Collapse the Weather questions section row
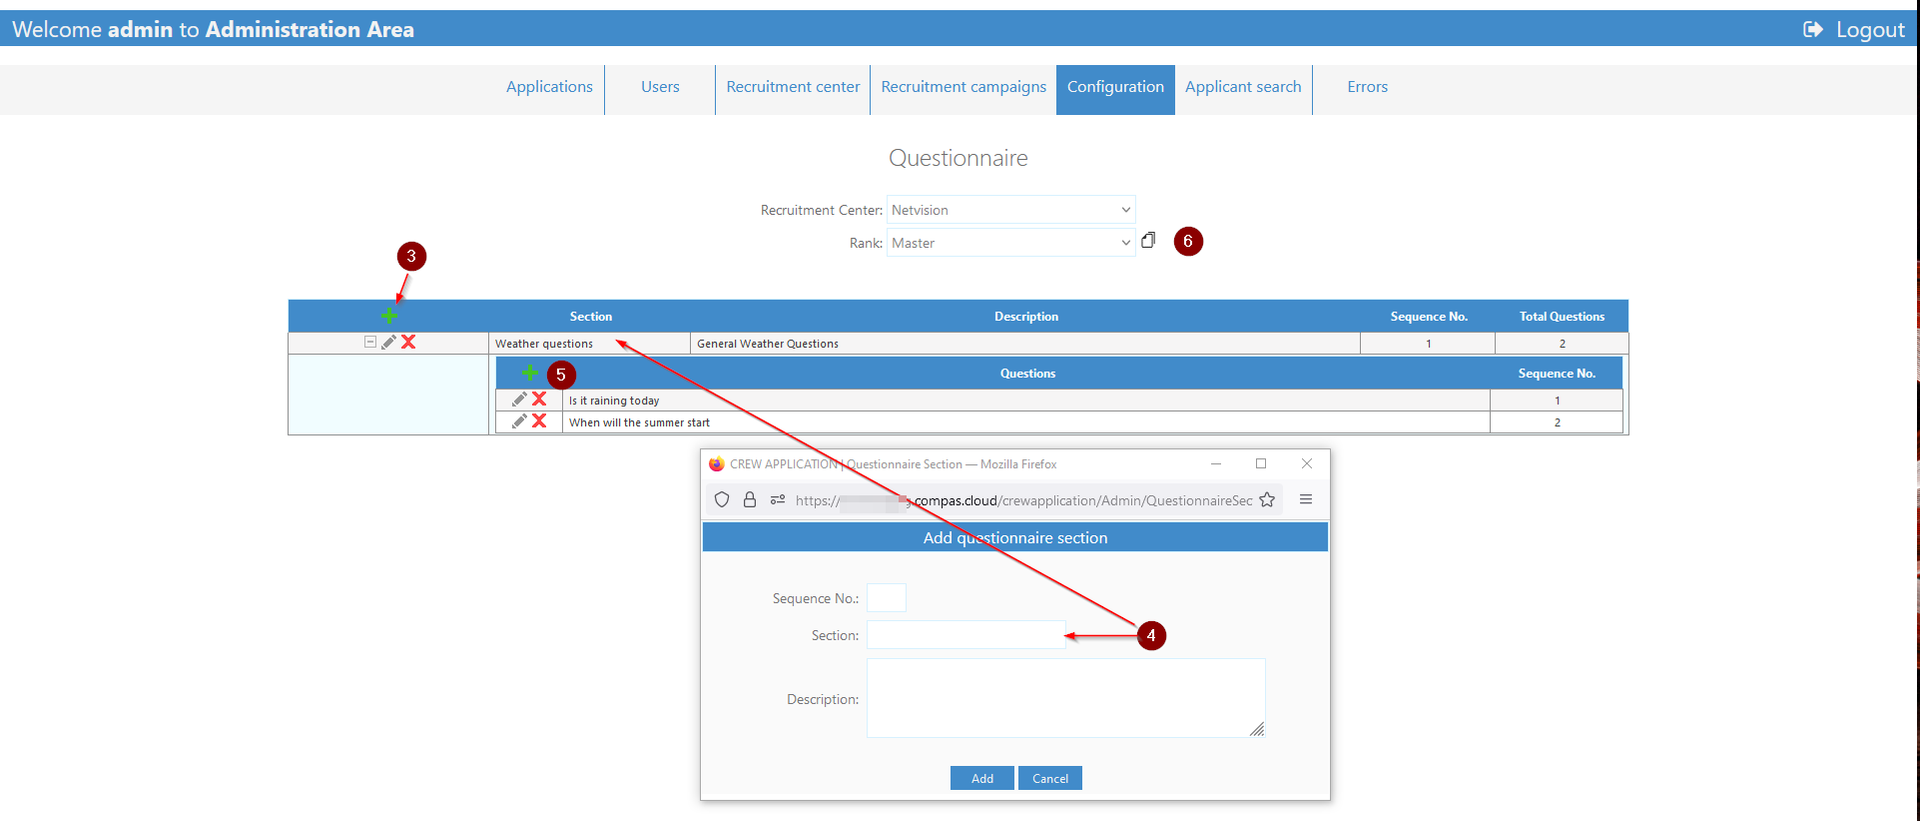Screen dimensions: 1920x821 370,342
